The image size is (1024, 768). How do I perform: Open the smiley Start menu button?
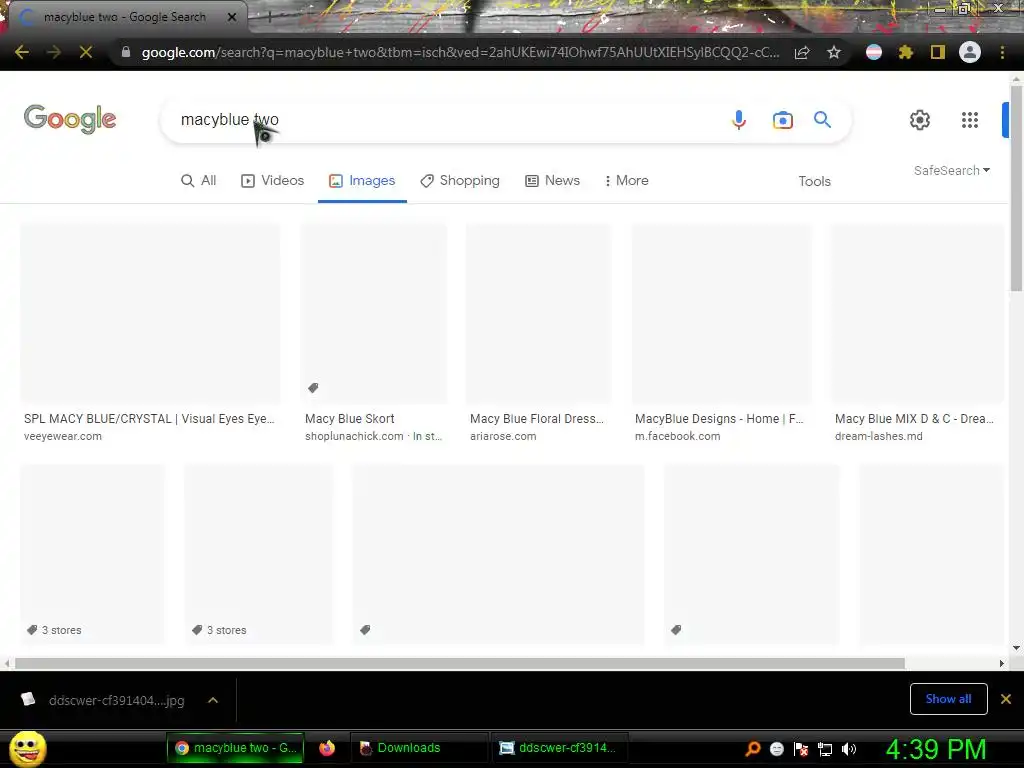pos(27,749)
